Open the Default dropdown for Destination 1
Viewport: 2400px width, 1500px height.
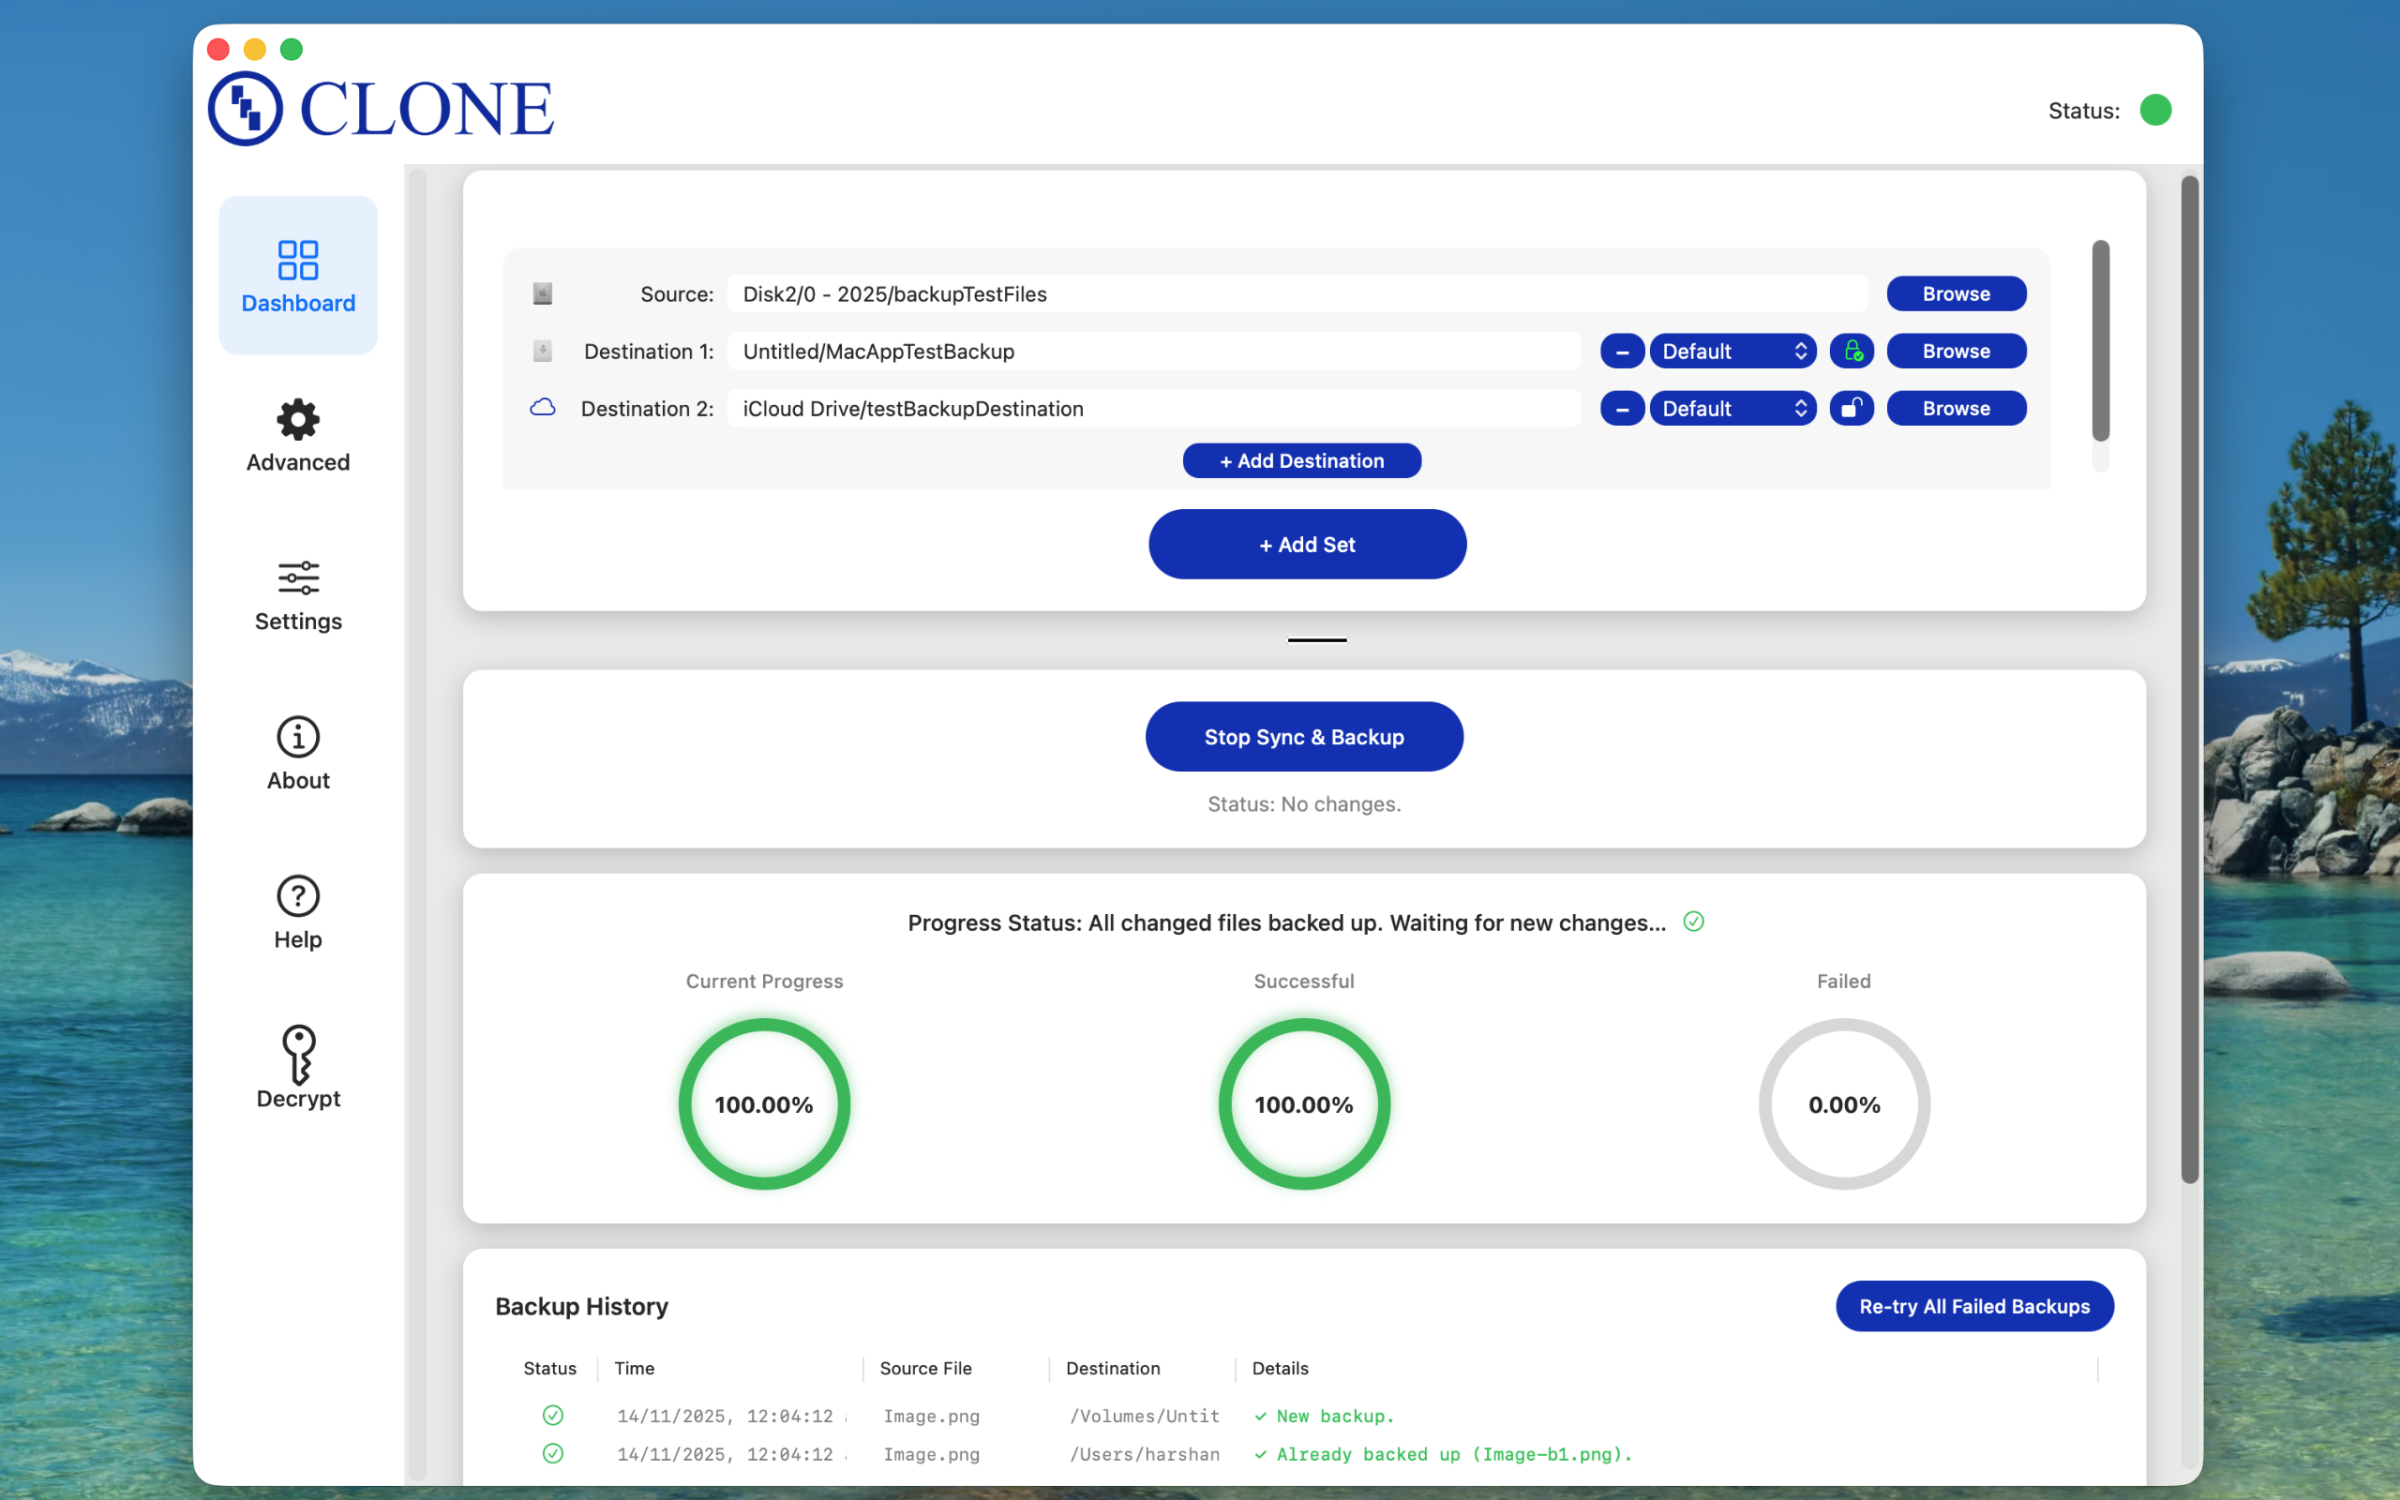[x=1732, y=351]
